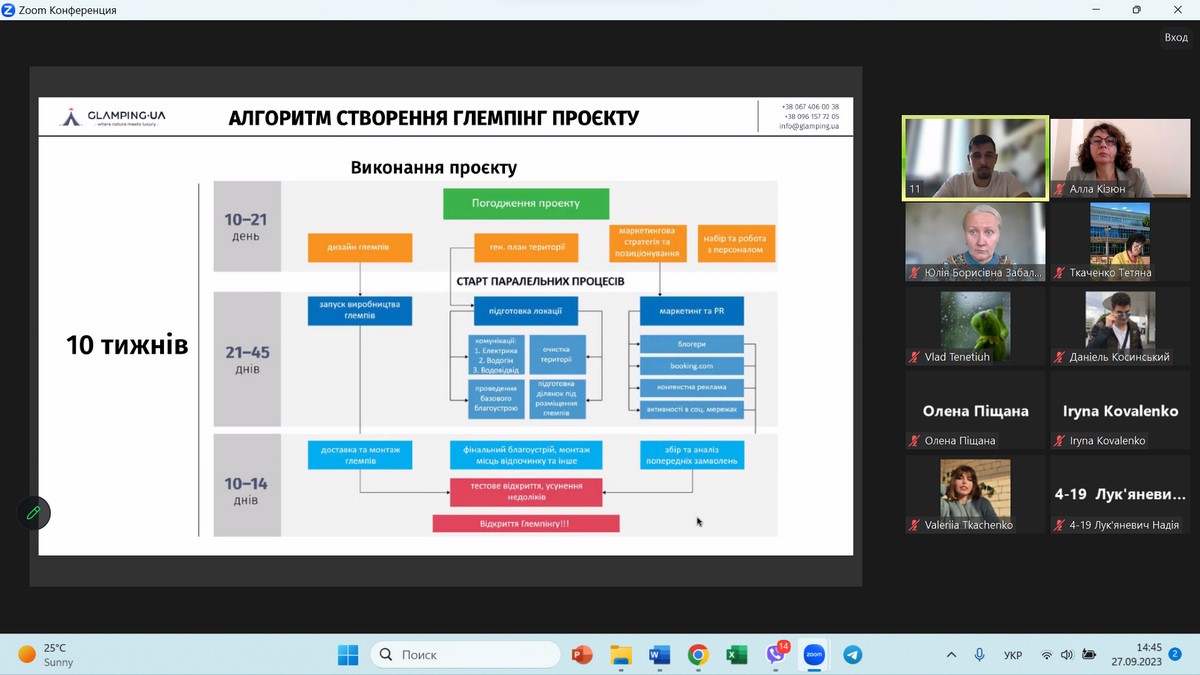
Task: Open File Explorer from the taskbar
Action: (621, 655)
